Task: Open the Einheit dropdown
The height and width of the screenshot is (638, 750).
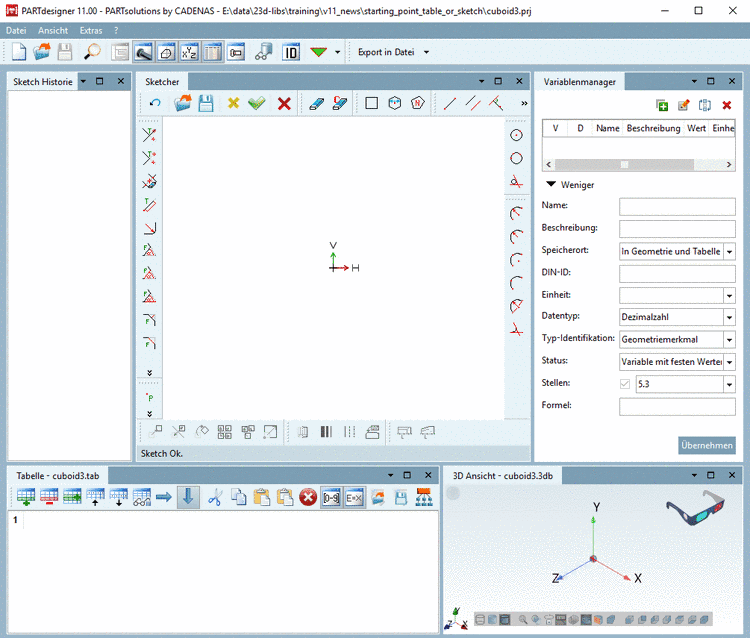Action: tap(729, 296)
